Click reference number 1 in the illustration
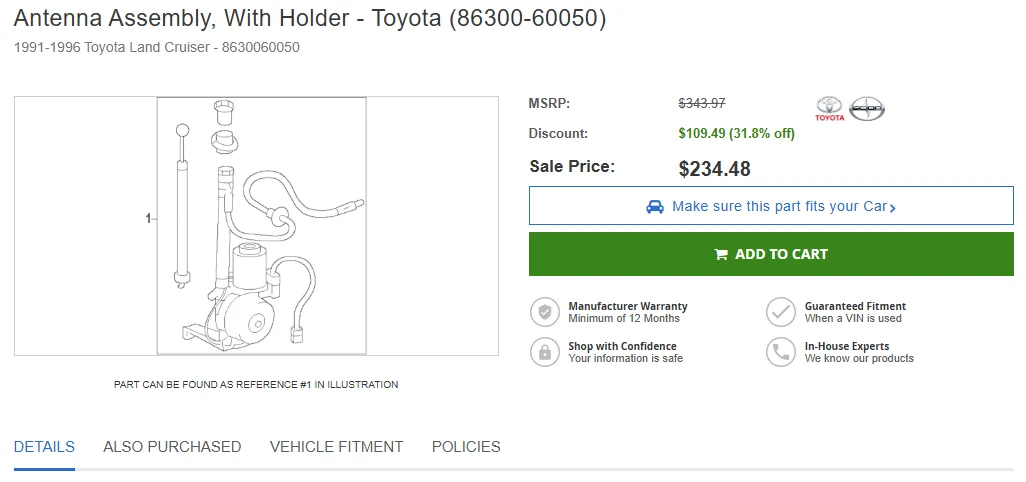The image size is (1026, 482). click(148, 218)
